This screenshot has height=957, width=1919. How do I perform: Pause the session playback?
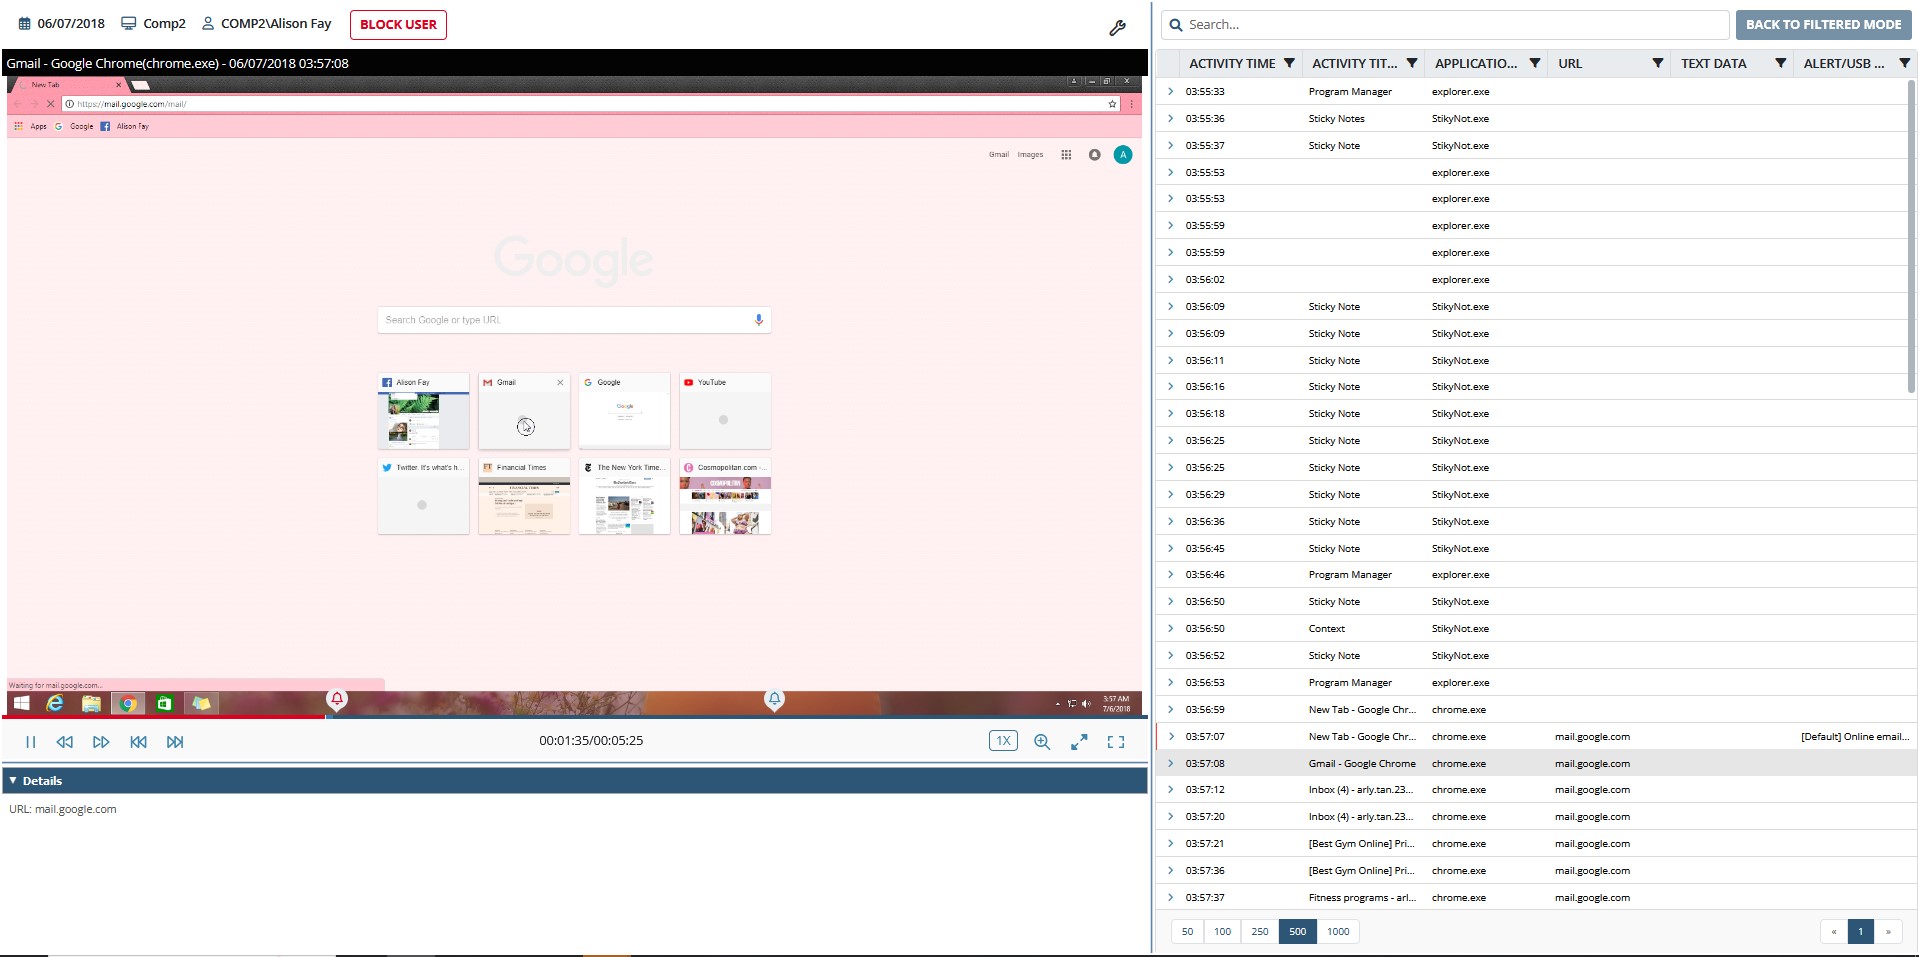pos(30,742)
